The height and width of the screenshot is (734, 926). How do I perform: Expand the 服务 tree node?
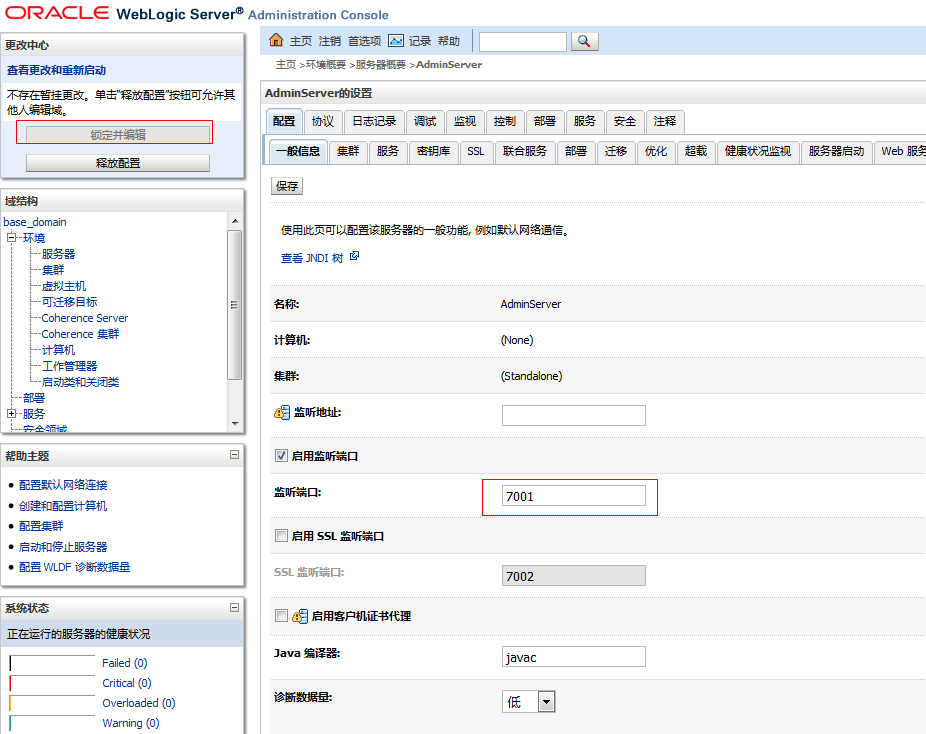pyautogui.click(x=11, y=413)
